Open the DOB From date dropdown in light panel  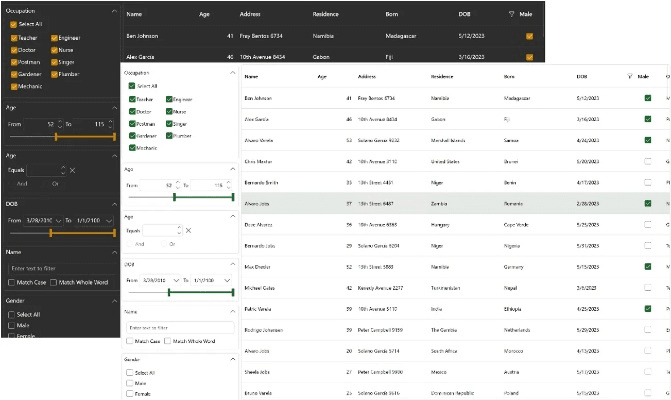176,280
